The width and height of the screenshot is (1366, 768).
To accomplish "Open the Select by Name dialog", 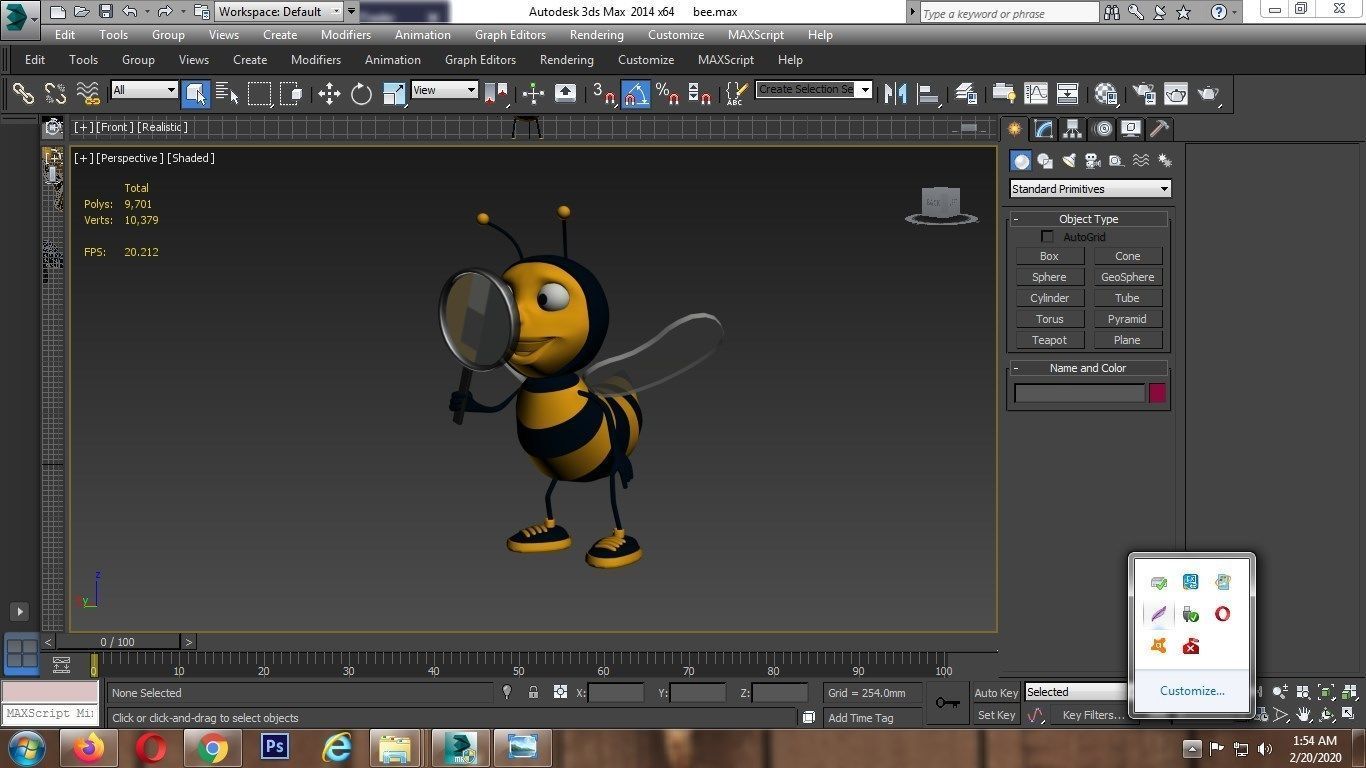I will point(227,94).
